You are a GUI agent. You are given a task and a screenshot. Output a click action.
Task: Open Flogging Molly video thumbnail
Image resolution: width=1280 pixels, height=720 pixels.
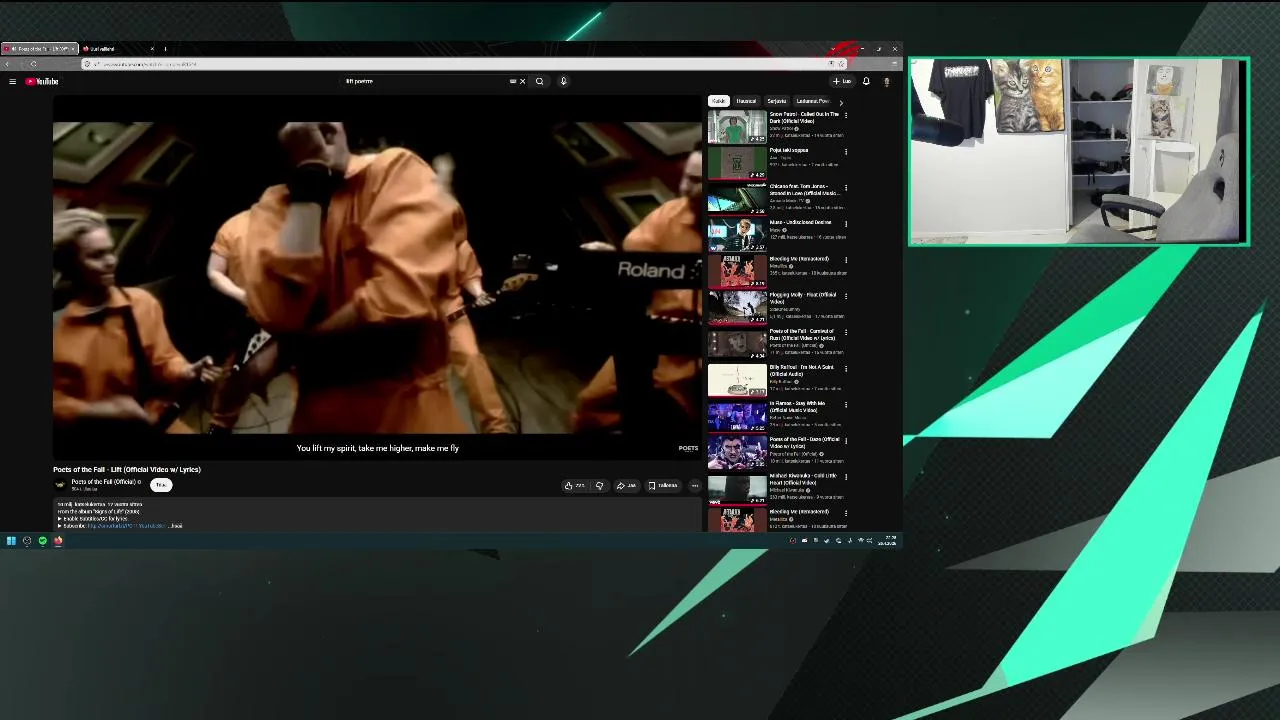point(737,307)
